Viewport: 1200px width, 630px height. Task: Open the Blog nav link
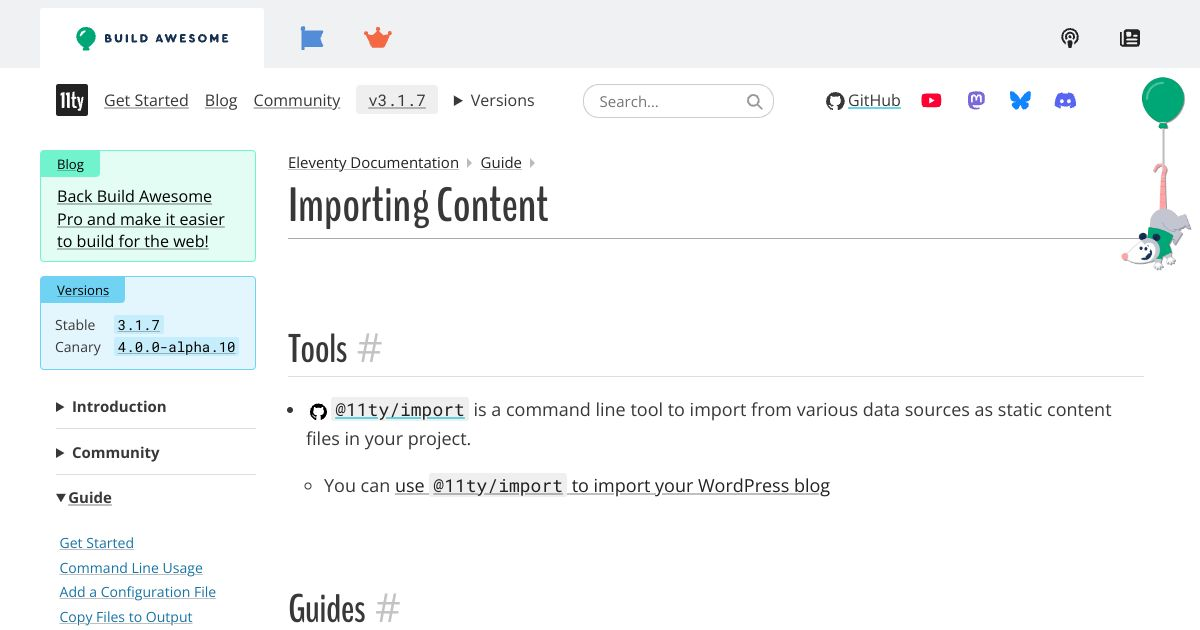coord(221,100)
